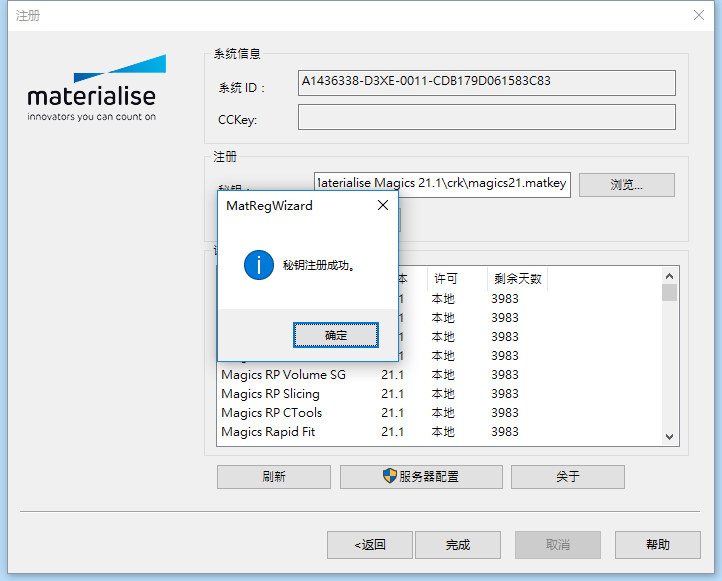Image resolution: width=722 pixels, height=581 pixels.
Task: Click the key file path field
Action: [x=441, y=184]
